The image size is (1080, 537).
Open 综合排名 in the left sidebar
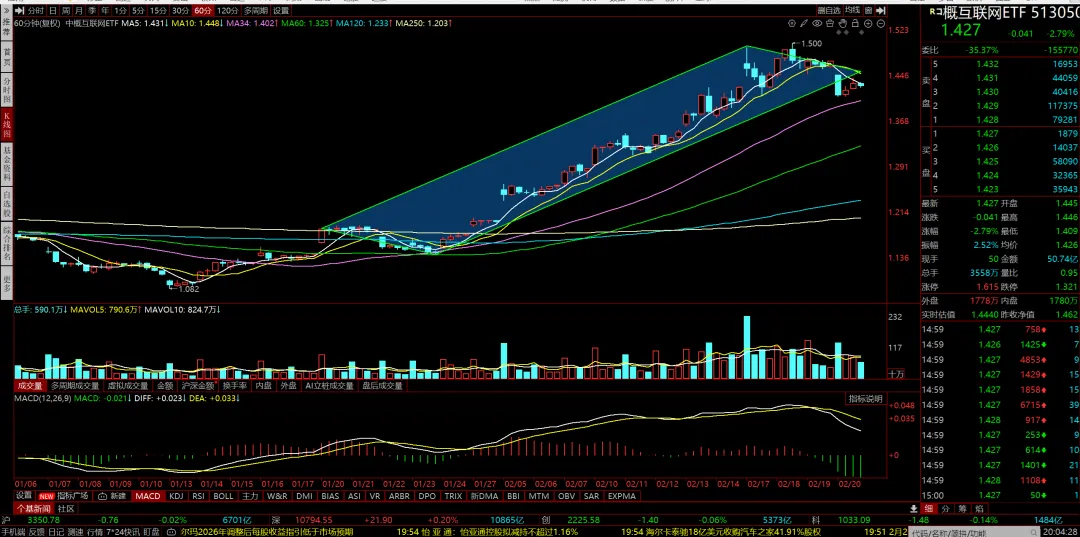6,244
